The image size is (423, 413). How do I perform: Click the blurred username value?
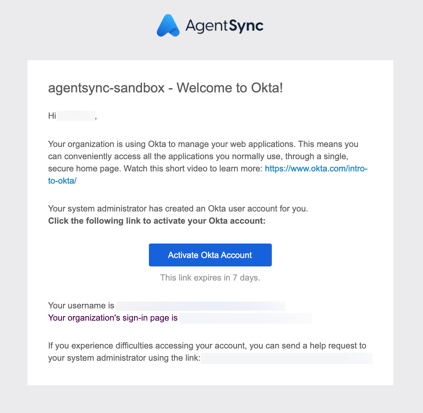point(201,306)
